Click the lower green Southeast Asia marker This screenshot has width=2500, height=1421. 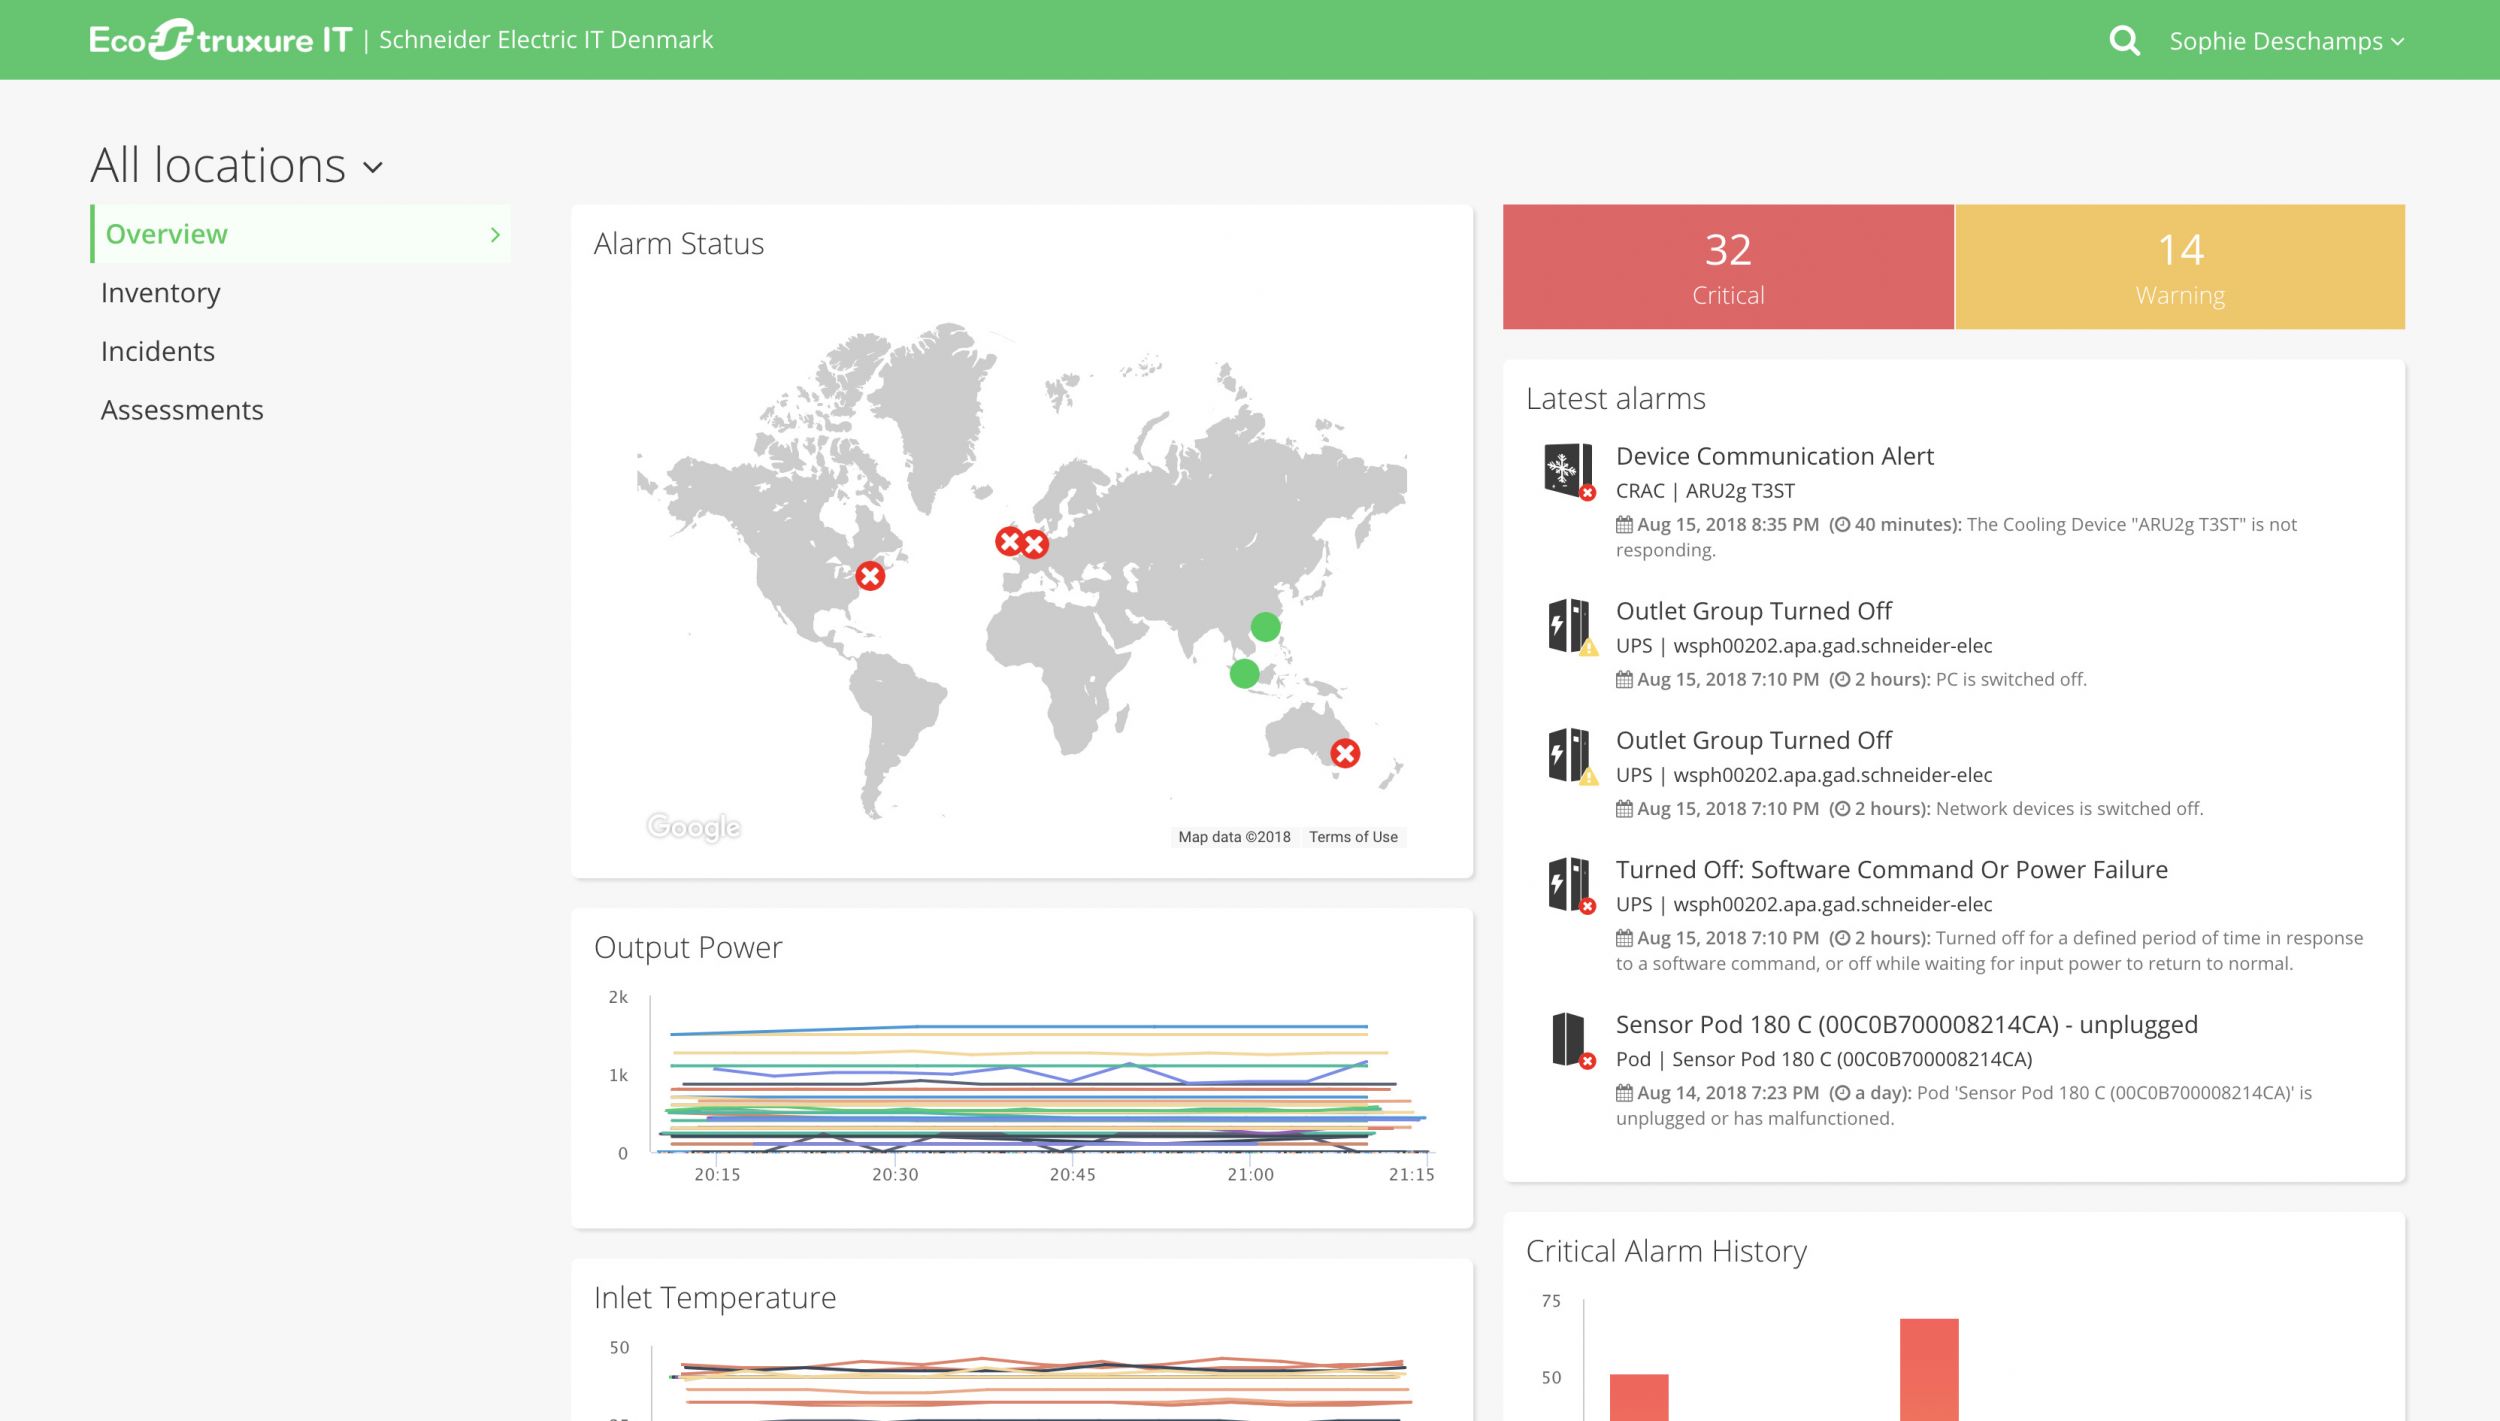(1244, 673)
